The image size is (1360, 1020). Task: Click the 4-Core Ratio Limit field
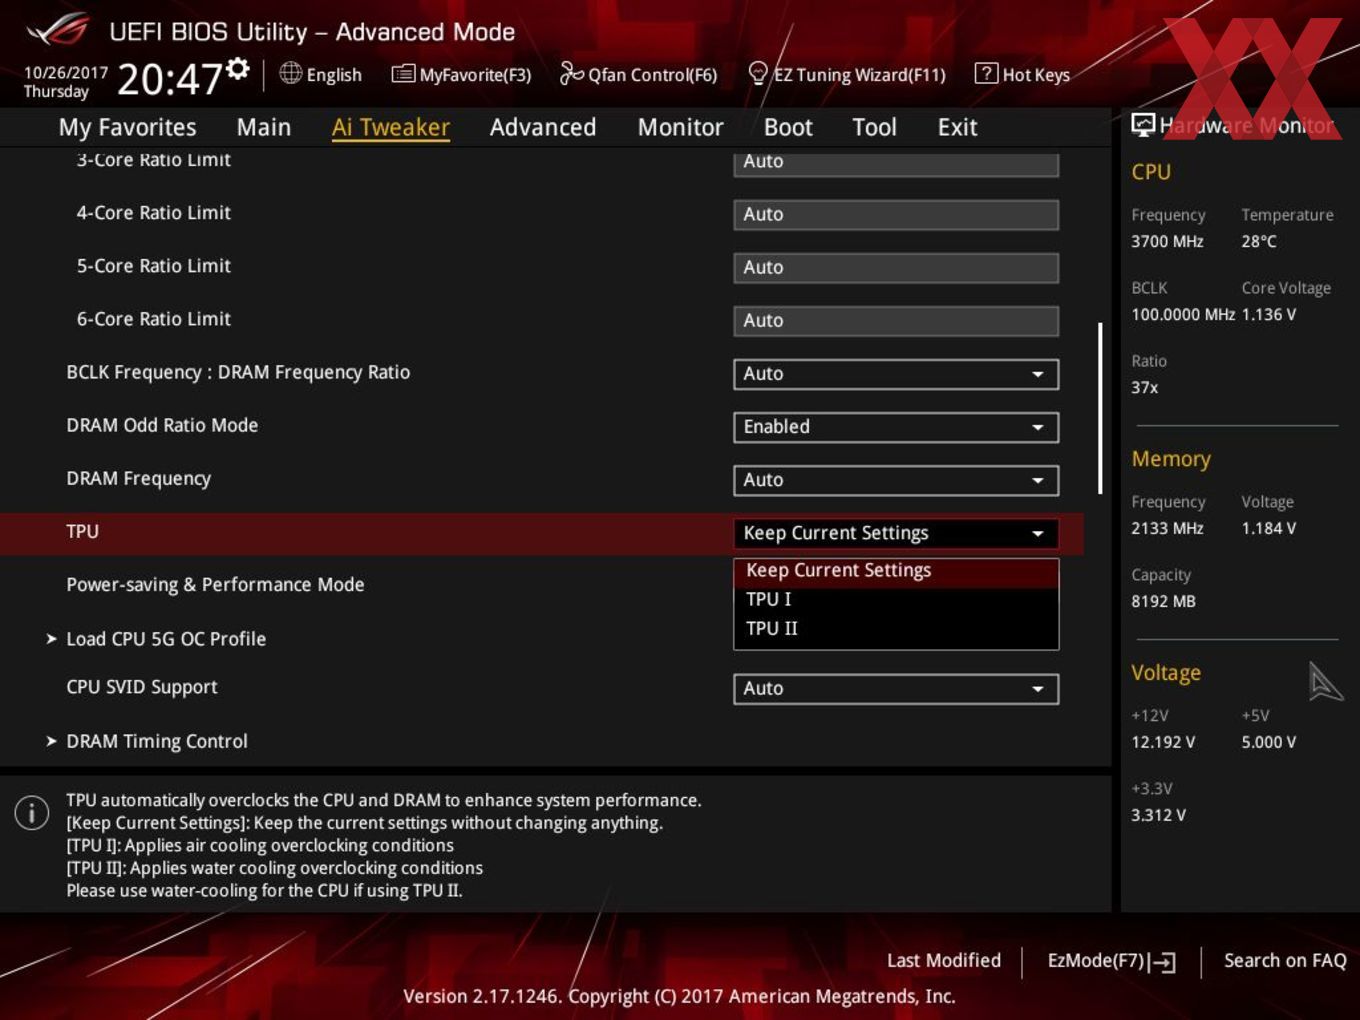coord(896,215)
